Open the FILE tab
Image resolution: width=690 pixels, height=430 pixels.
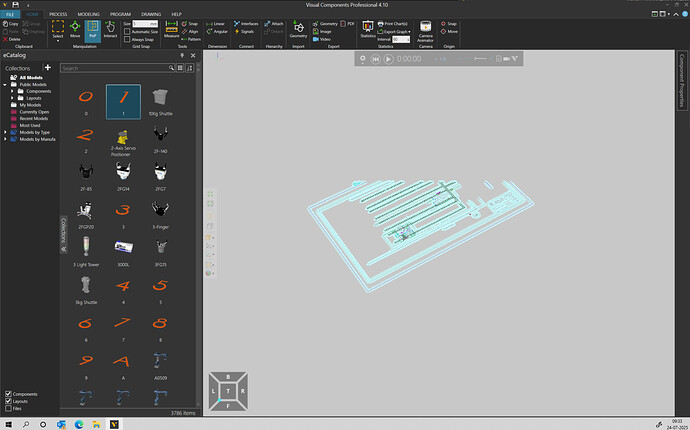(10, 14)
